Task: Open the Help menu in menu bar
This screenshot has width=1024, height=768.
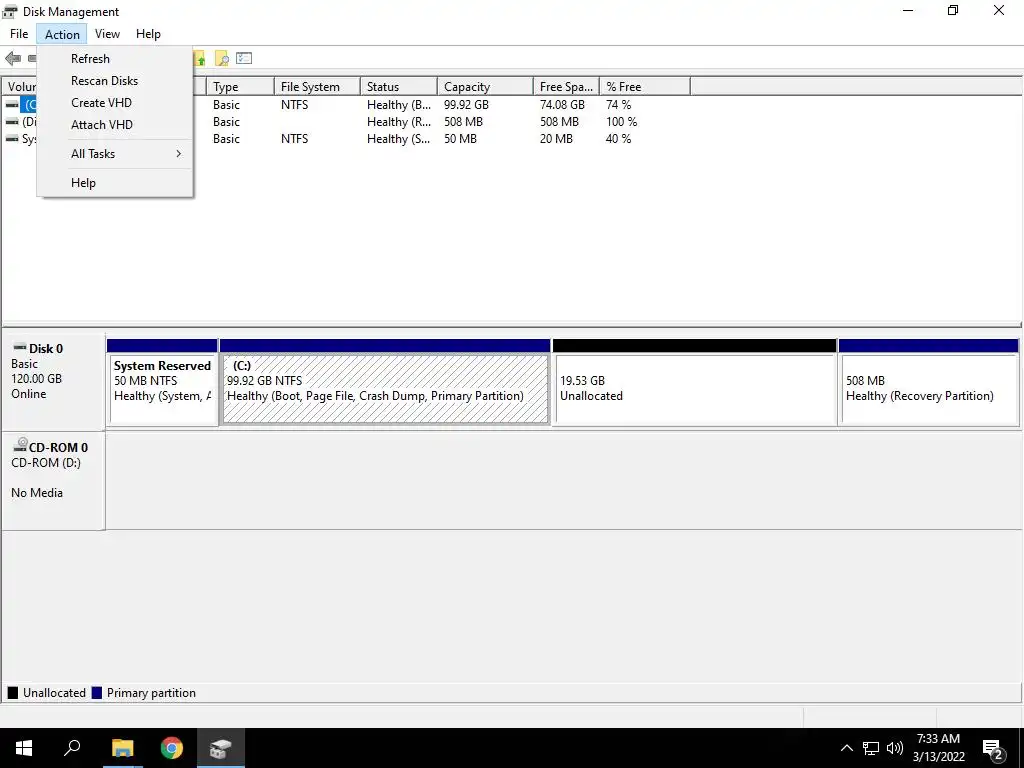Action: pos(148,34)
